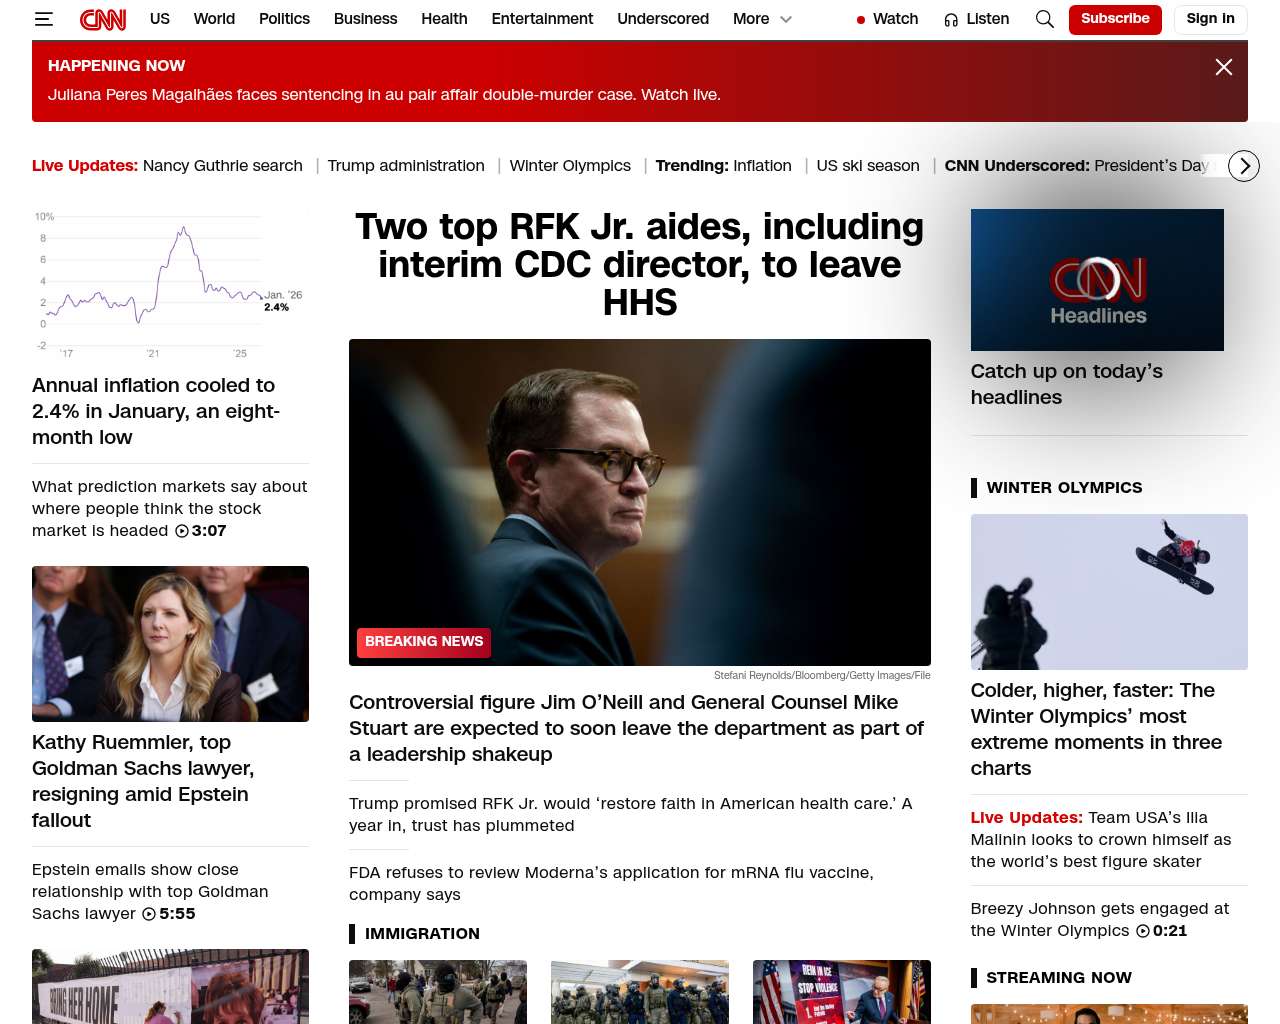
Task: Open the inflation chart thumbnail
Action: 170,285
